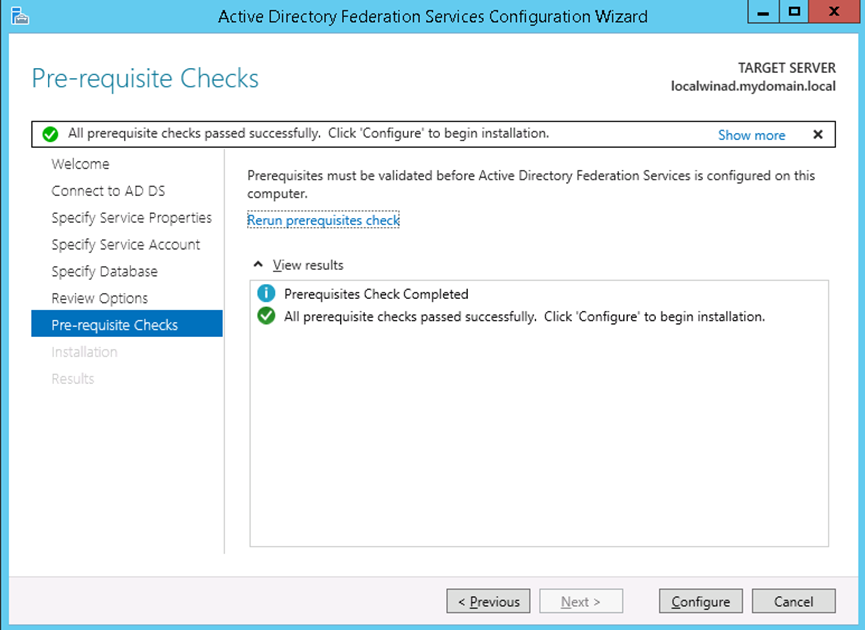Open the Review Options step
The image size is (865, 630).
pyautogui.click(x=99, y=299)
